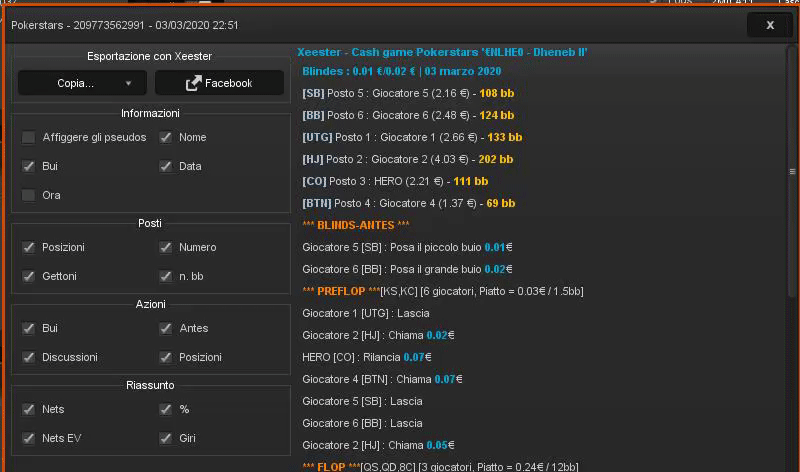Toggle Bui checkbox under Informazioni
The image size is (800, 472).
[x=29, y=166]
